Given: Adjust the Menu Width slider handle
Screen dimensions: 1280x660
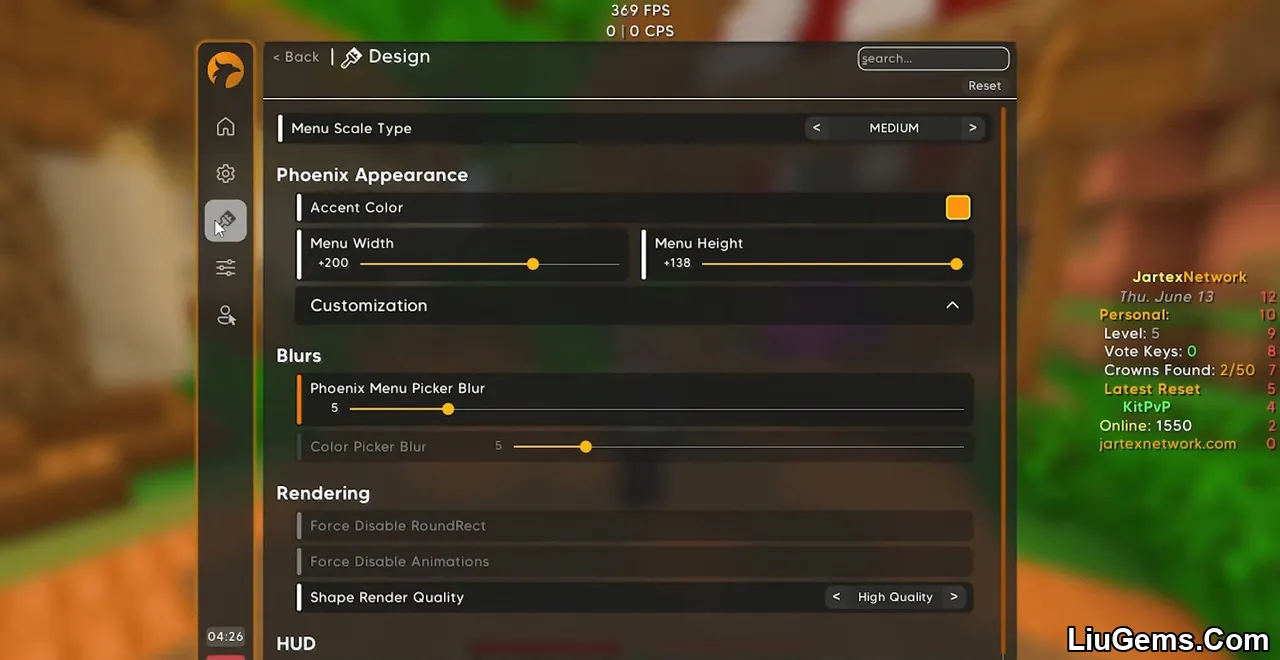Looking at the screenshot, I should 533,264.
